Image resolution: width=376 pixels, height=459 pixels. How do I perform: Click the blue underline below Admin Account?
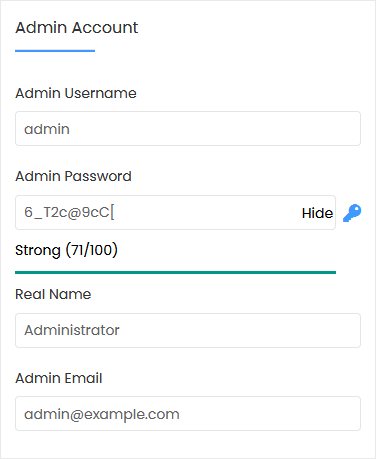[x=55, y=51]
